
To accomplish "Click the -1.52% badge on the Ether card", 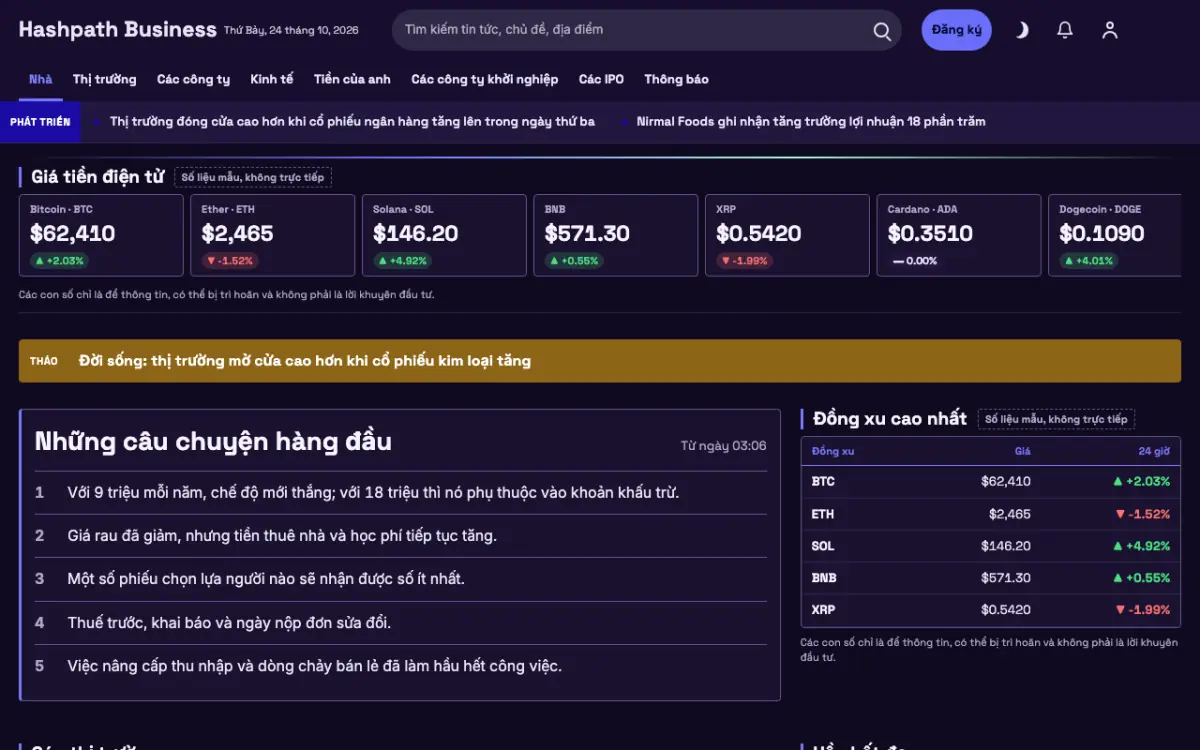I will [x=230, y=260].
